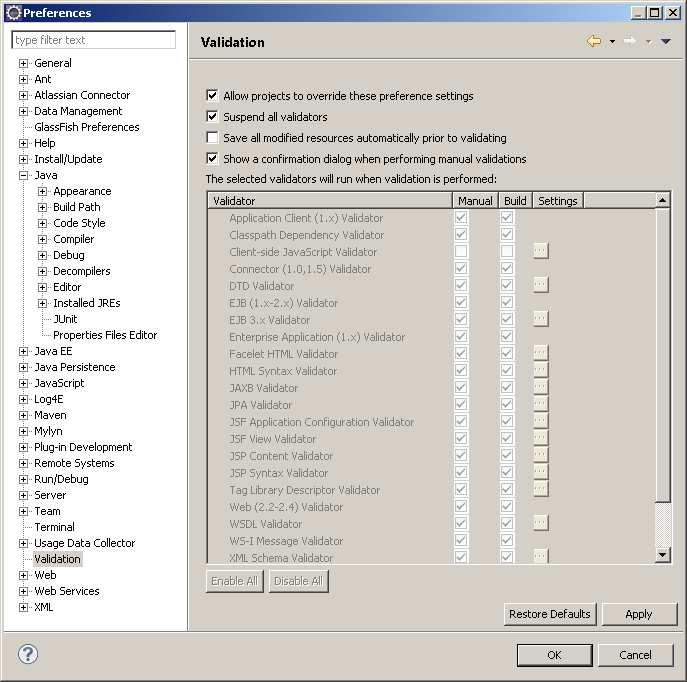The width and height of the screenshot is (687, 682).
Task: Select the Server preferences node
Action: [50, 495]
